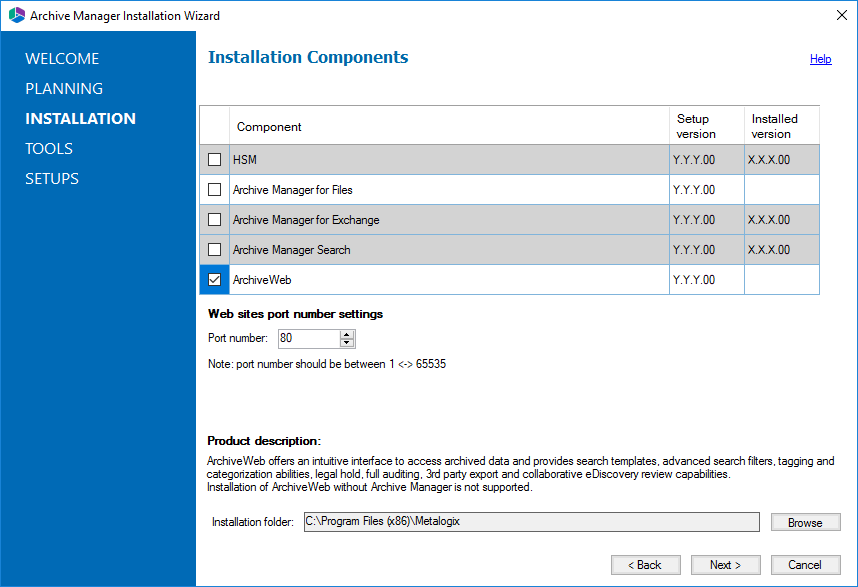This screenshot has width=858, height=587.
Task: Decrease port number with down arrow
Action: point(347,344)
